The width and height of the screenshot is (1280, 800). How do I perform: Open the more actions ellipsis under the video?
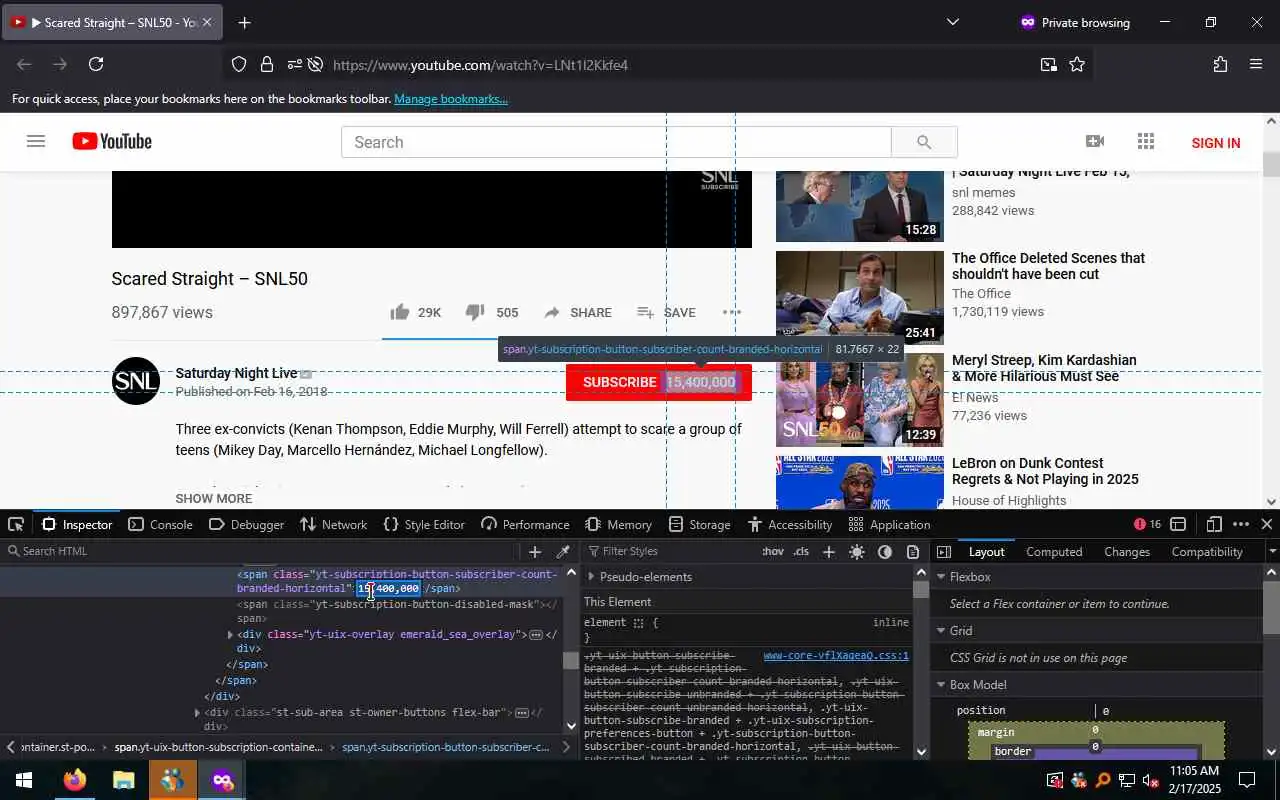click(x=732, y=312)
